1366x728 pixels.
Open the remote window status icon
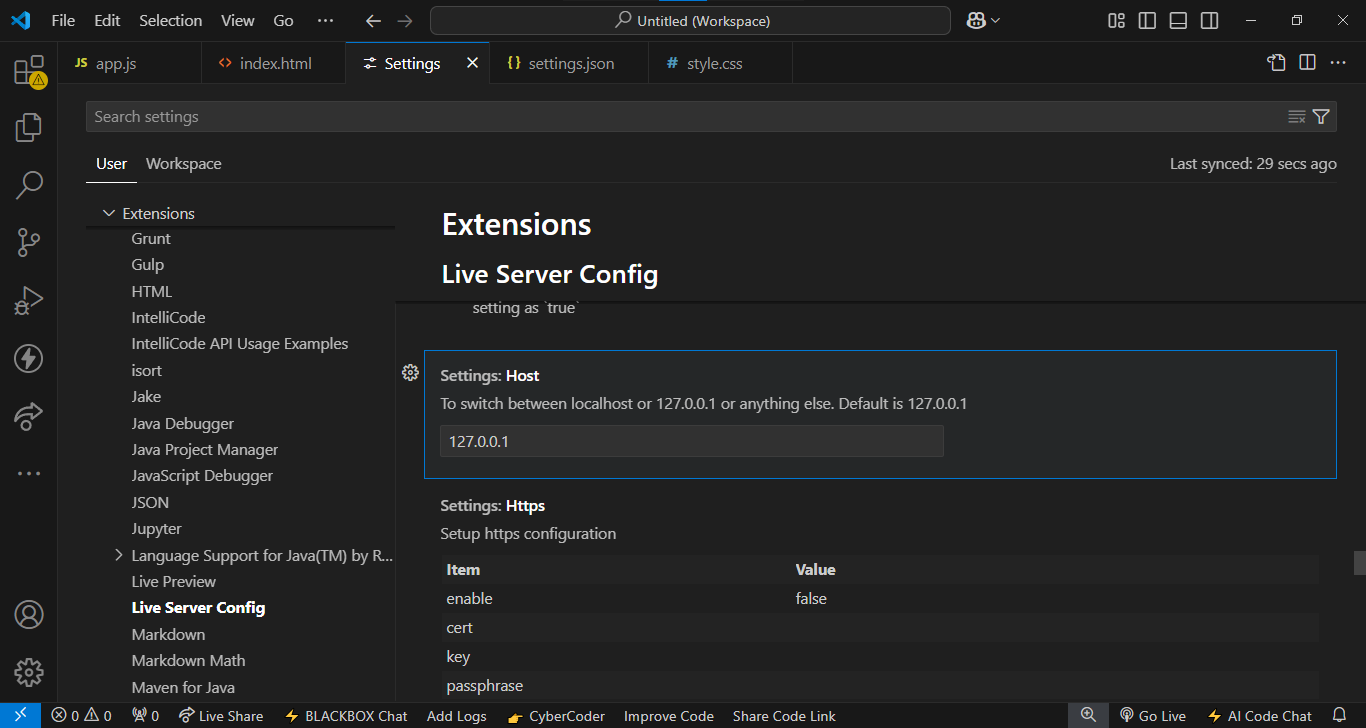pyautogui.click(x=20, y=716)
